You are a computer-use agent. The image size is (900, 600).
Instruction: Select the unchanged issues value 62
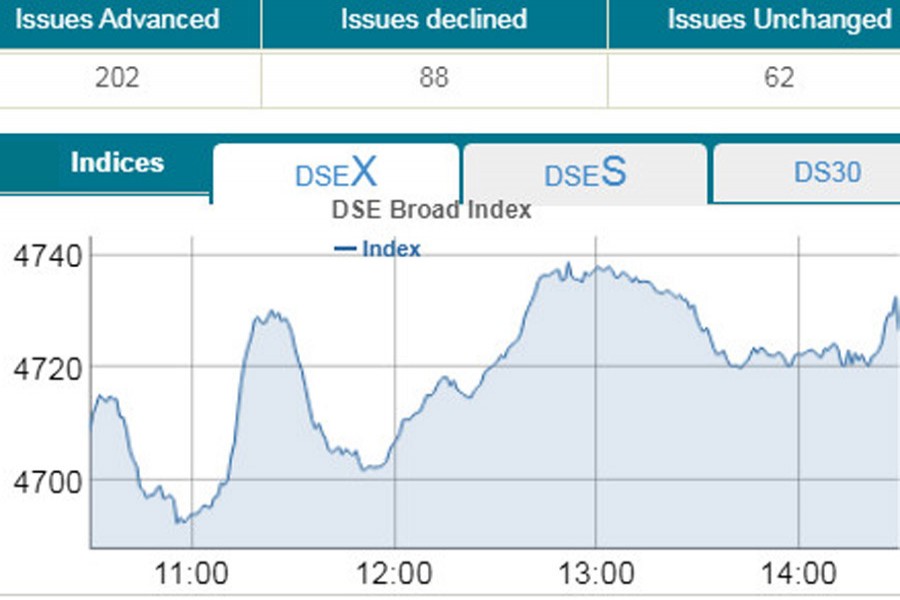779,77
